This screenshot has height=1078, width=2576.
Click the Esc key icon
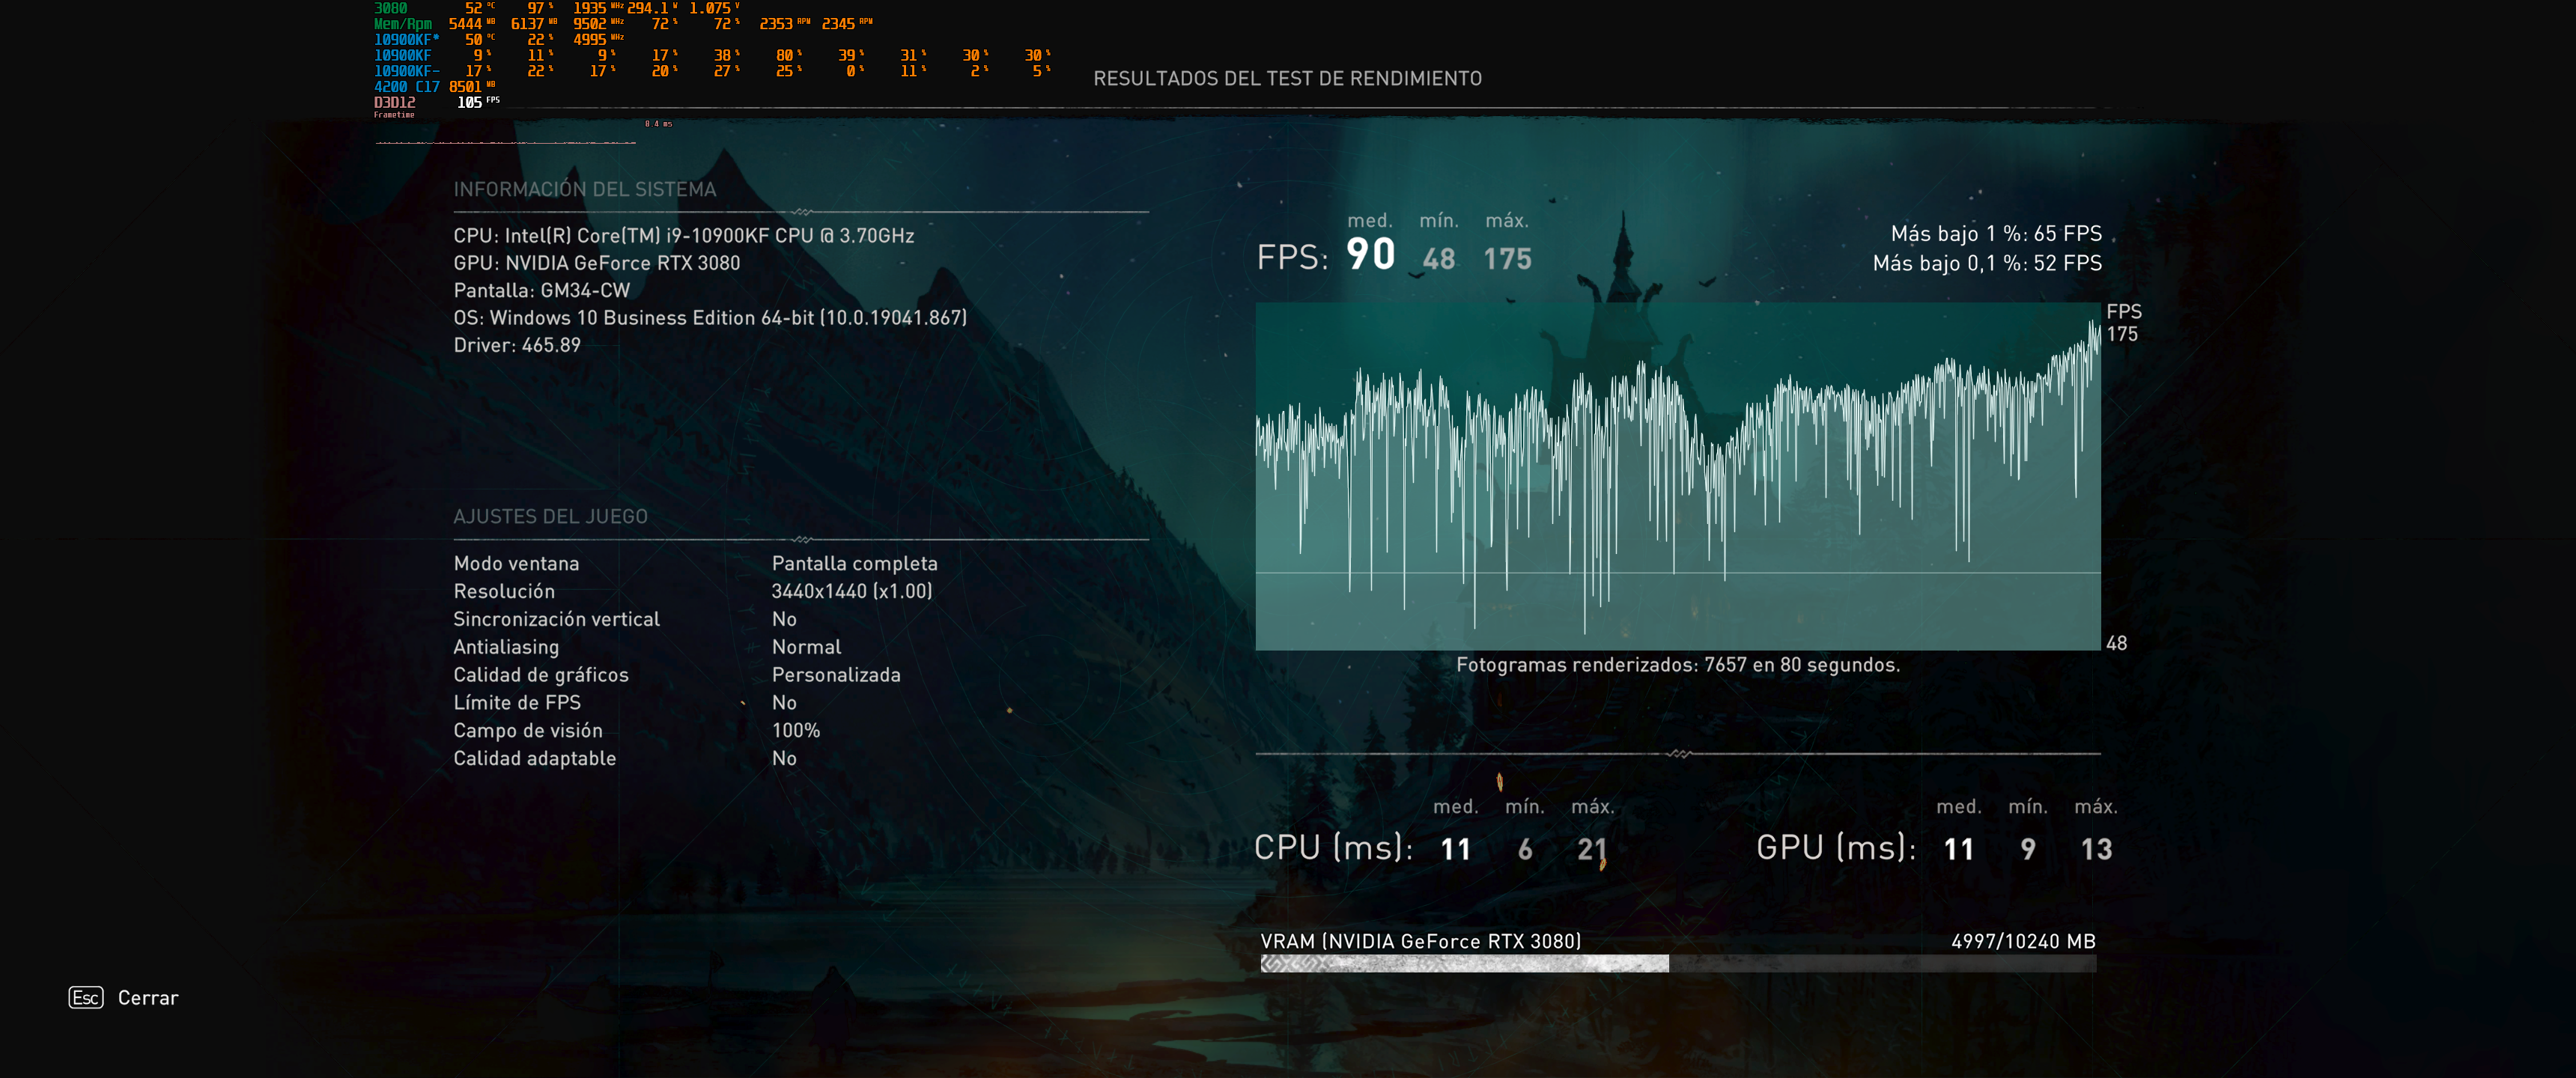(86, 997)
